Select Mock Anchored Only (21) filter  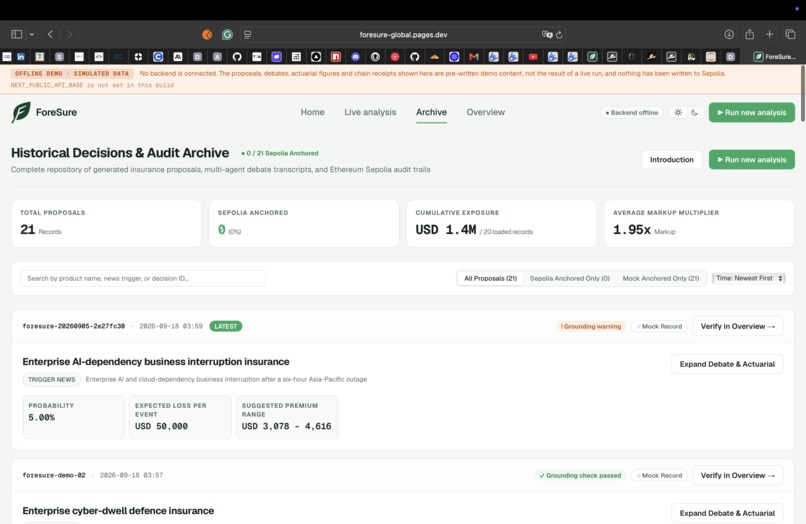661,278
